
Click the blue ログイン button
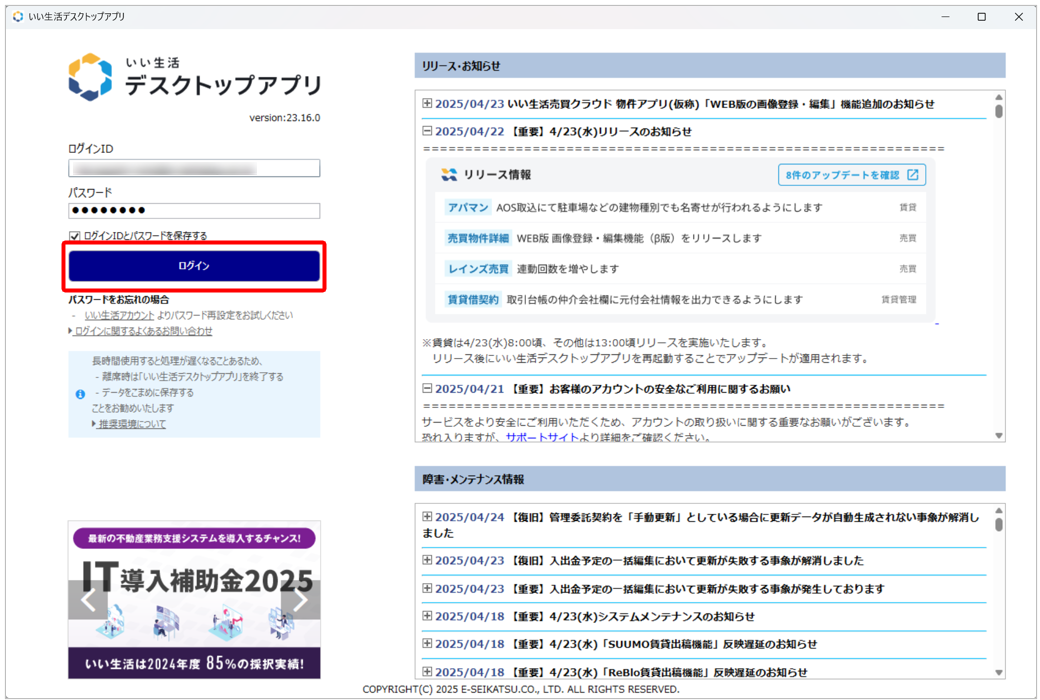194,265
